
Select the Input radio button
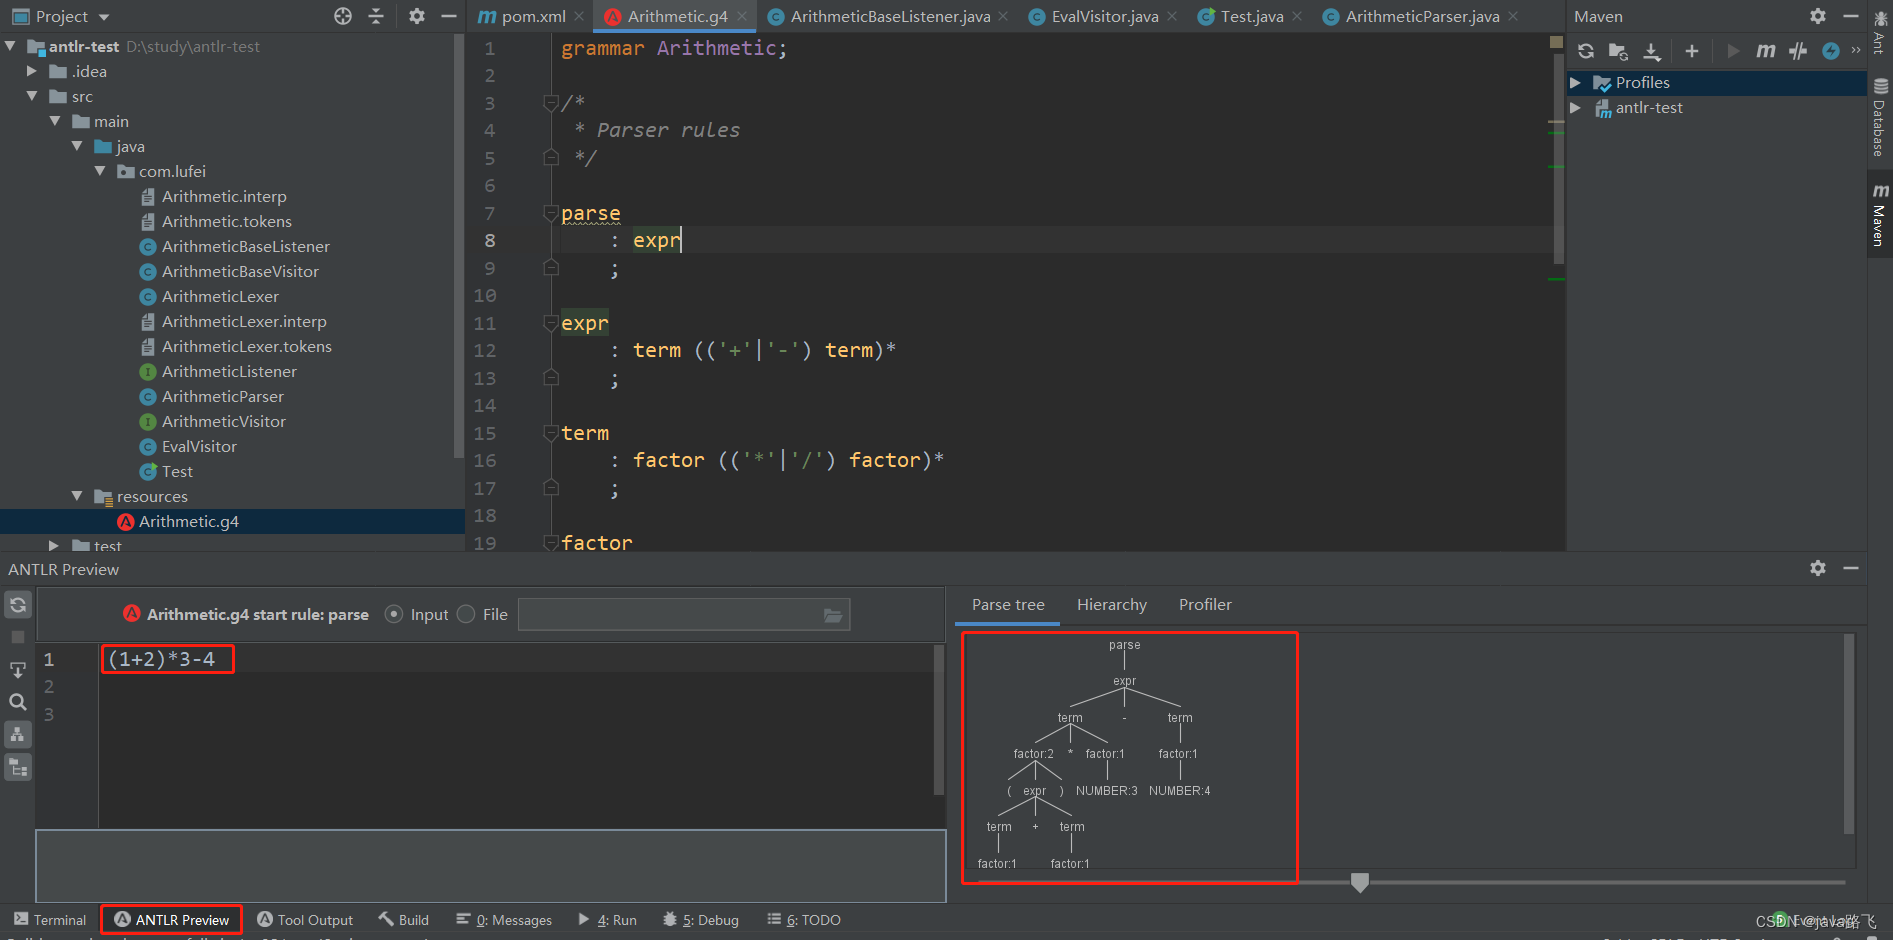click(x=394, y=614)
